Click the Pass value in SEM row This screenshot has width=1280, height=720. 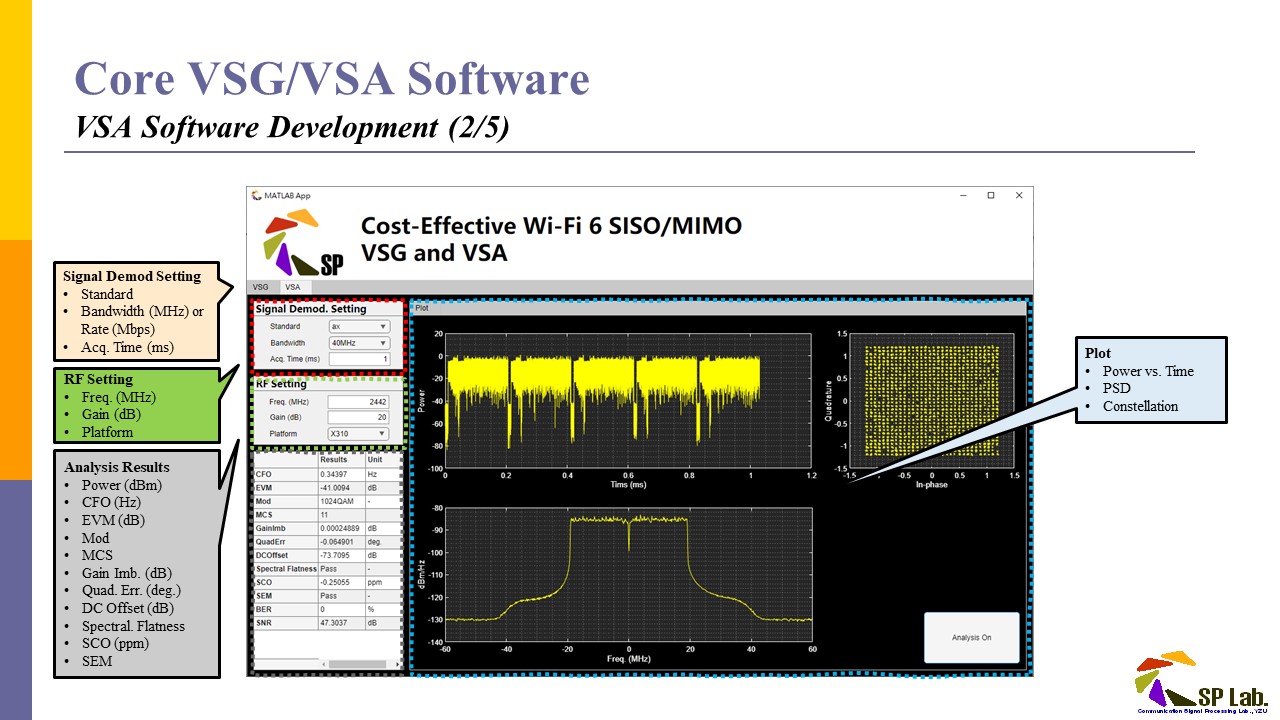pyautogui.click(x=341, y=596)
